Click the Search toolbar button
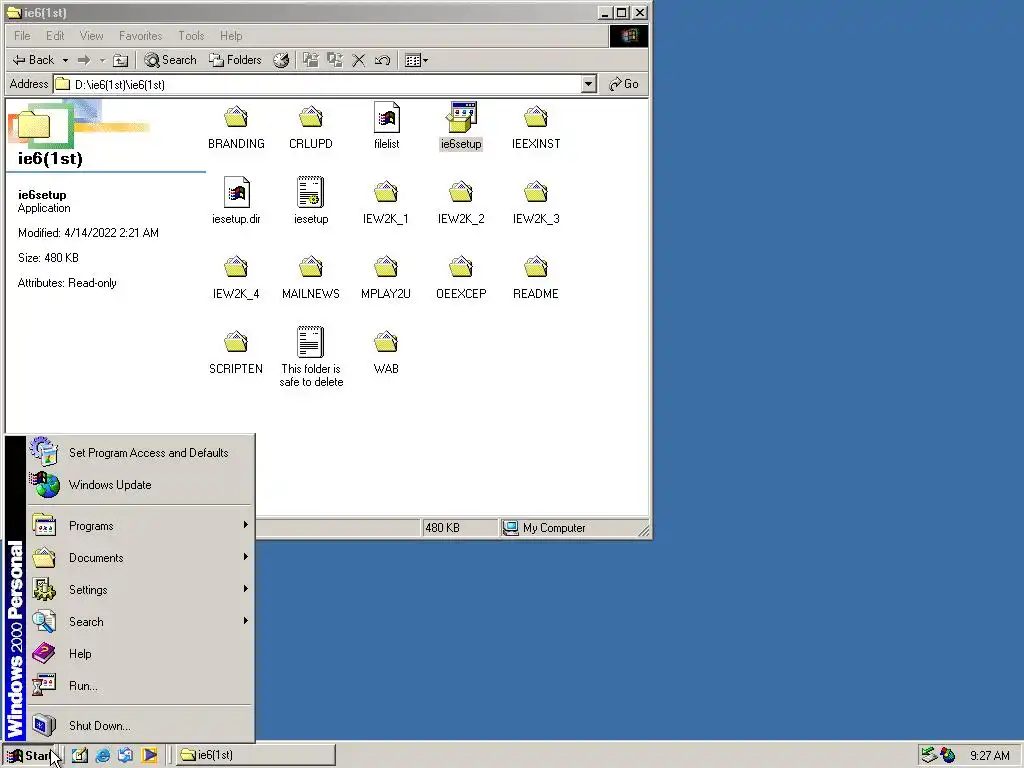 click(x=170, y=60)
